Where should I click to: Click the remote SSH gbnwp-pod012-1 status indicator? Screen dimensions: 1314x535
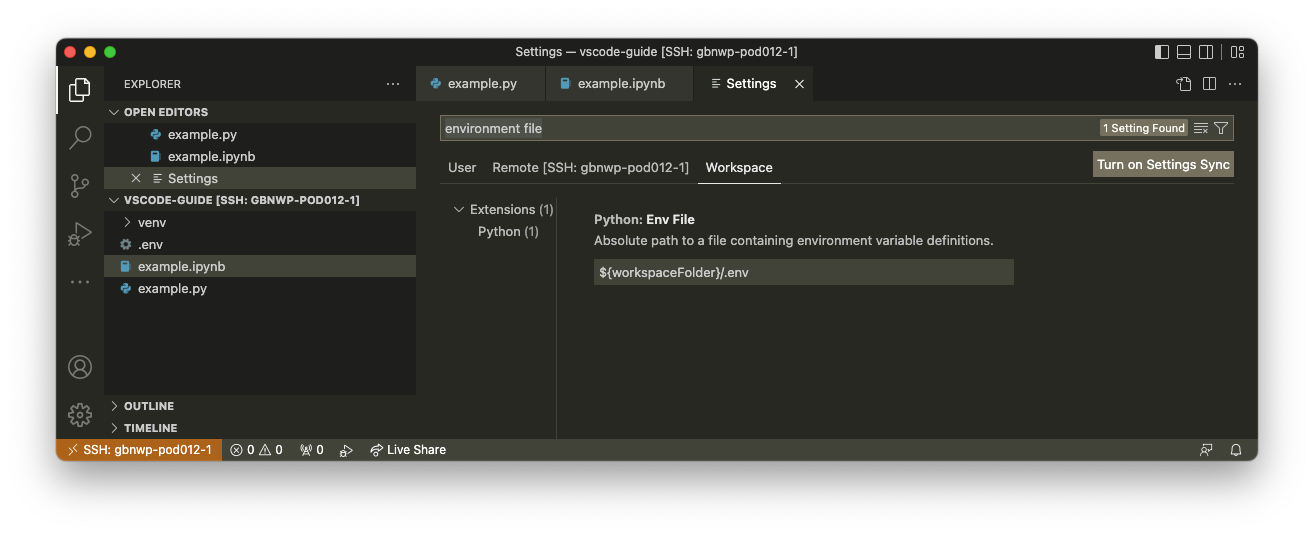coord(139,450)
